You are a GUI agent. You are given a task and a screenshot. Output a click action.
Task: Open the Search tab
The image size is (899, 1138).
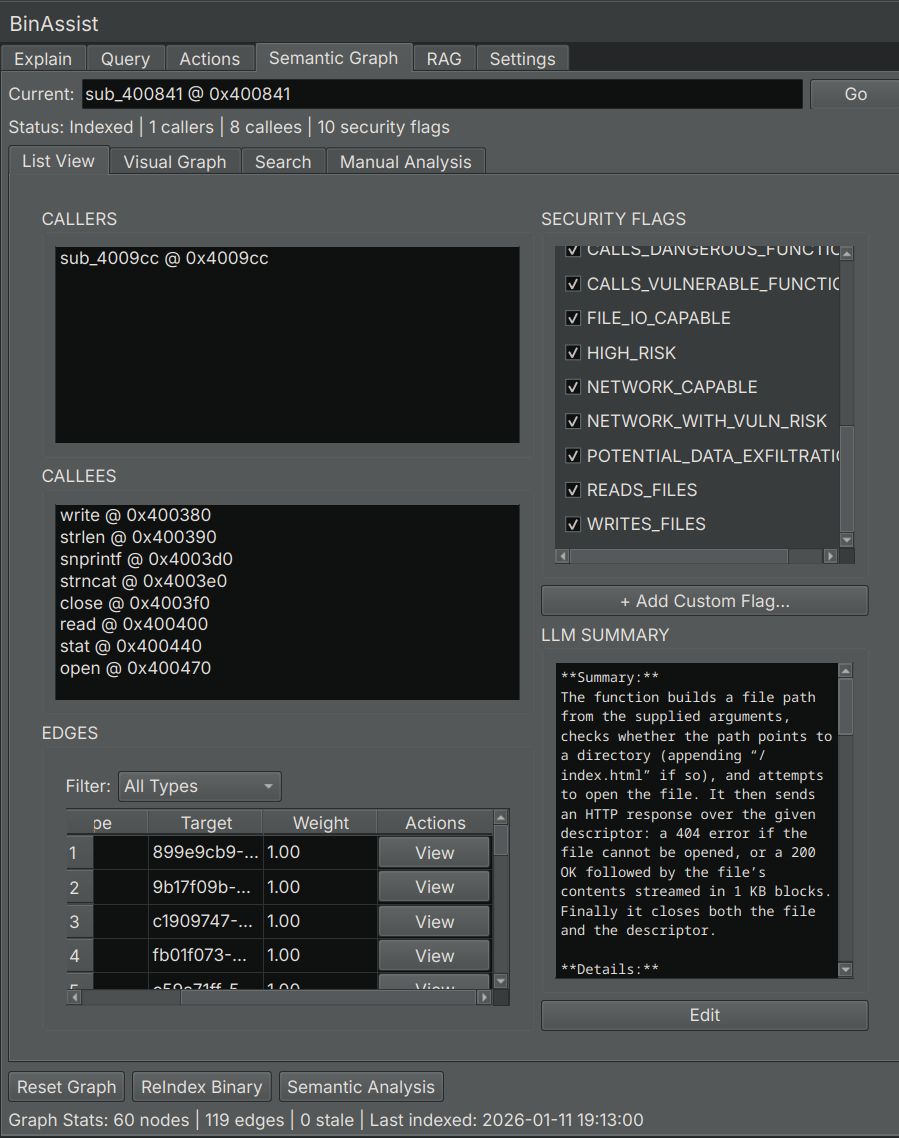point(283,161)
